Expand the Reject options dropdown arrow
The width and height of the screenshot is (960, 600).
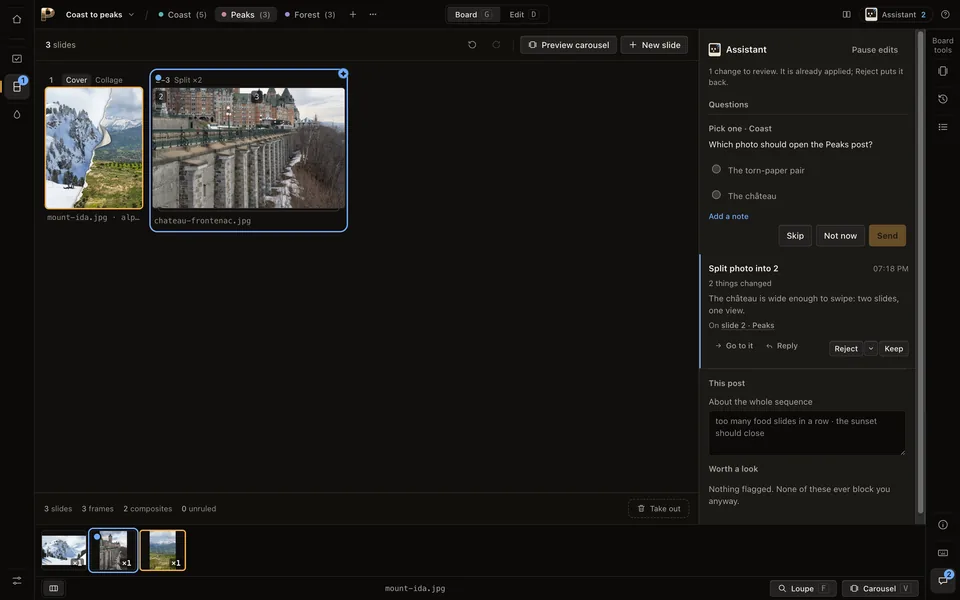pos(871,349)
